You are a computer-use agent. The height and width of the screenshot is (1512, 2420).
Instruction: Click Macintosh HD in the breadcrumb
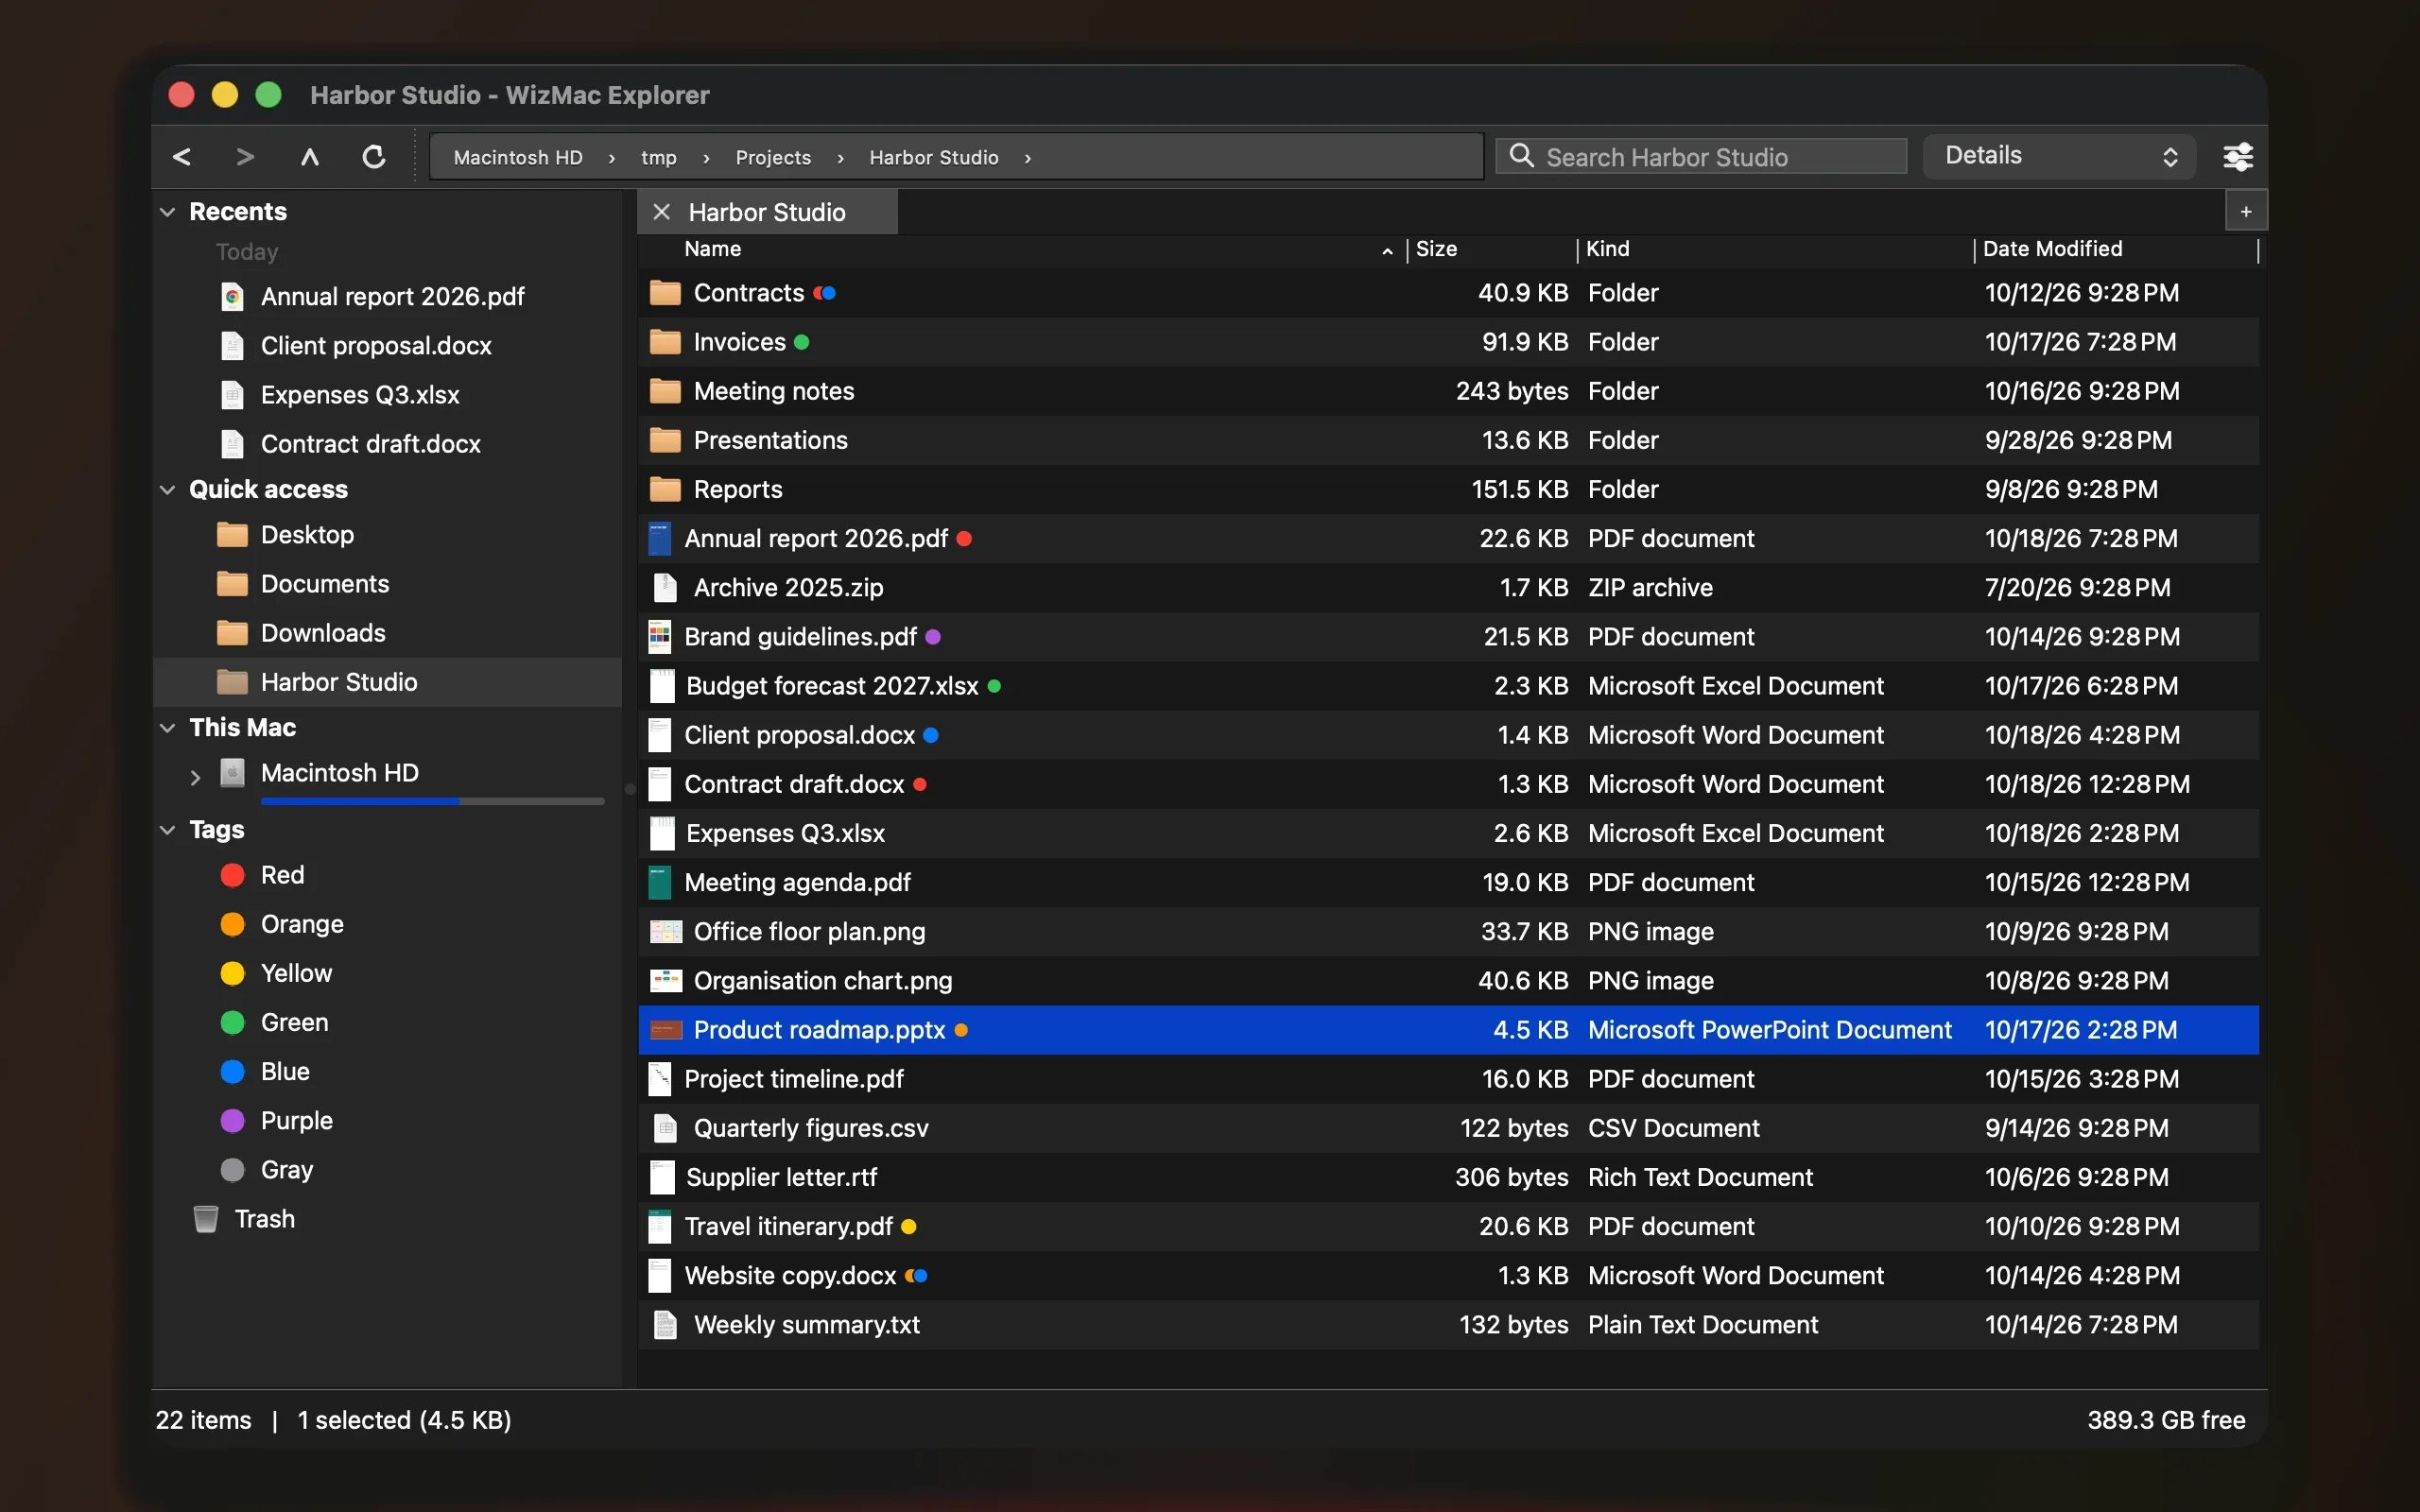[x=518, y=158]
